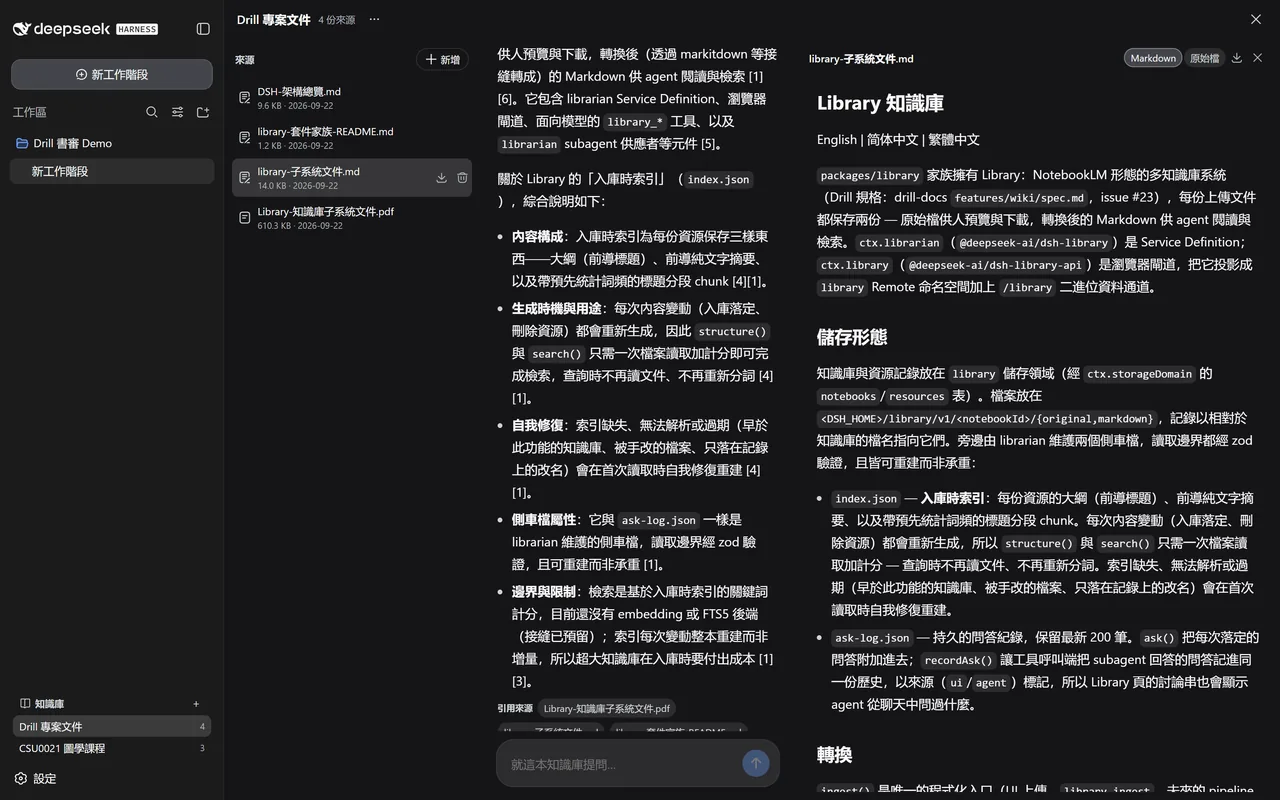Screen dimensions: 1280x800
Task: Click the ask-log.json code in preview list
Action: pos(872,638)
